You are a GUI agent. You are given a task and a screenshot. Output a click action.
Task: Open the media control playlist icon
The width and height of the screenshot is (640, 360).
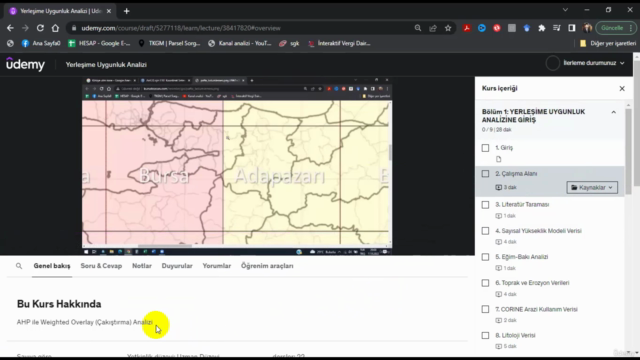pos(557,28)
